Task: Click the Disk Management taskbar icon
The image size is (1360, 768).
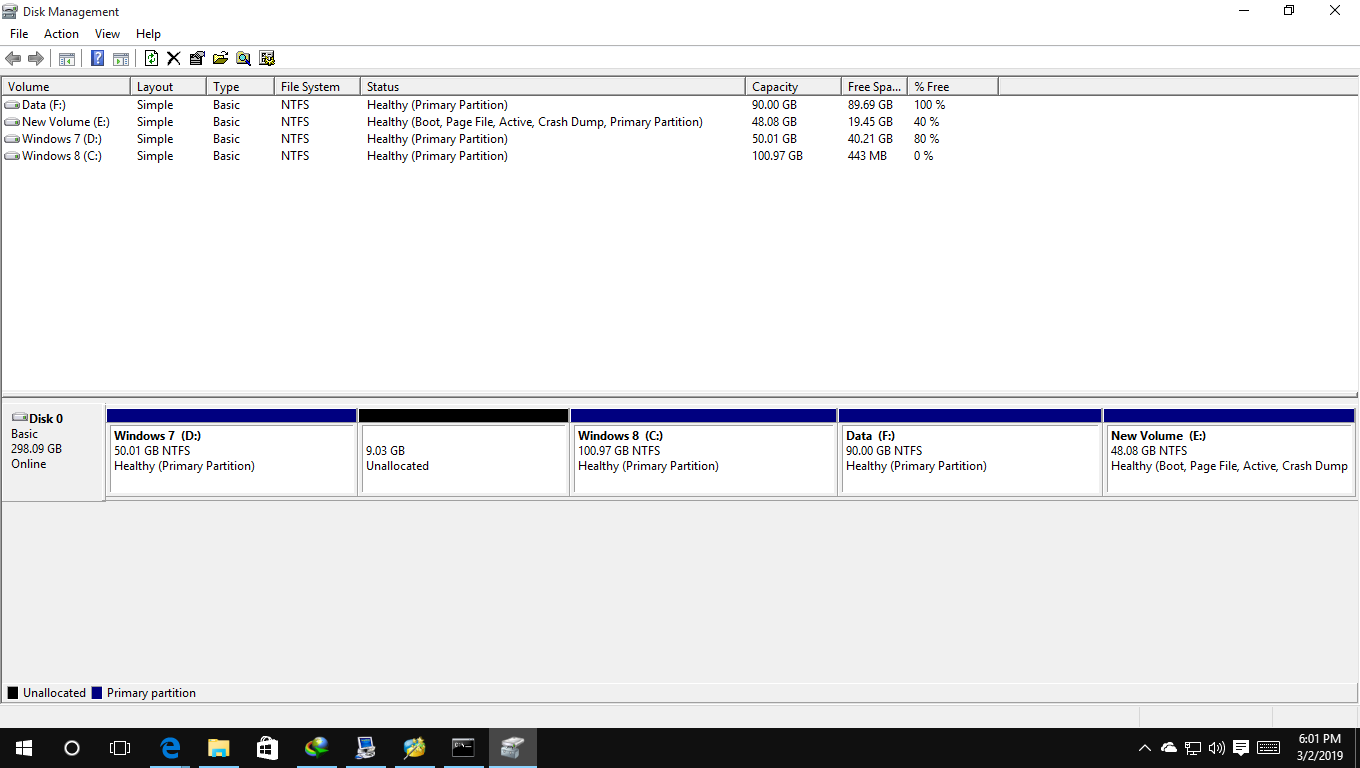Action: (512, 748)
